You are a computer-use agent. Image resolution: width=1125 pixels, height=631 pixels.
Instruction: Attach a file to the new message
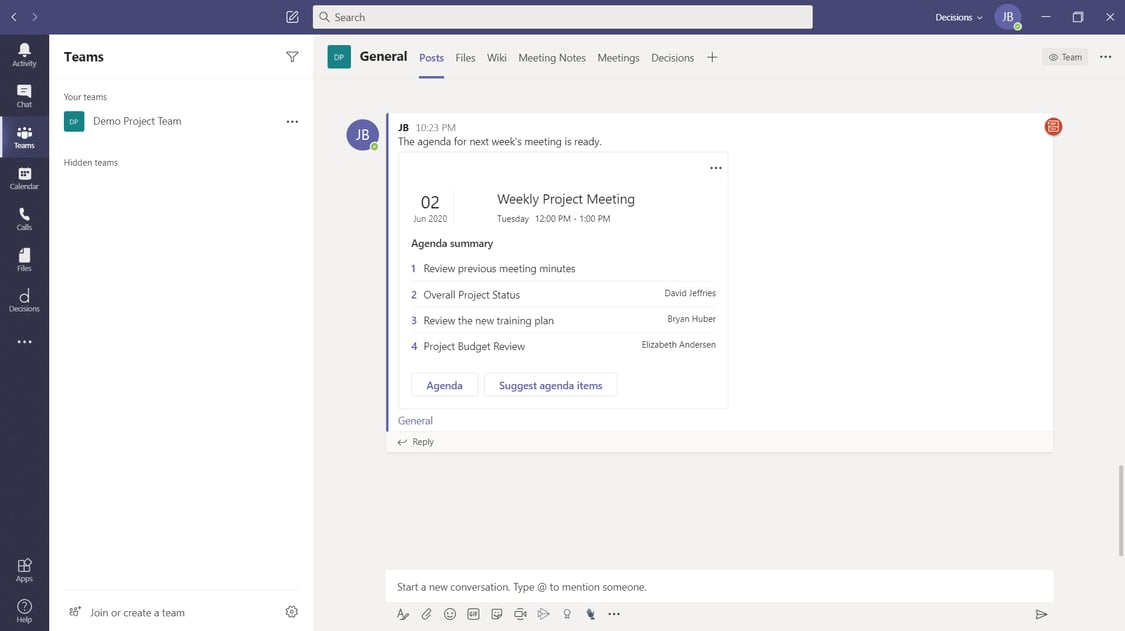click(x=425, y=613)
